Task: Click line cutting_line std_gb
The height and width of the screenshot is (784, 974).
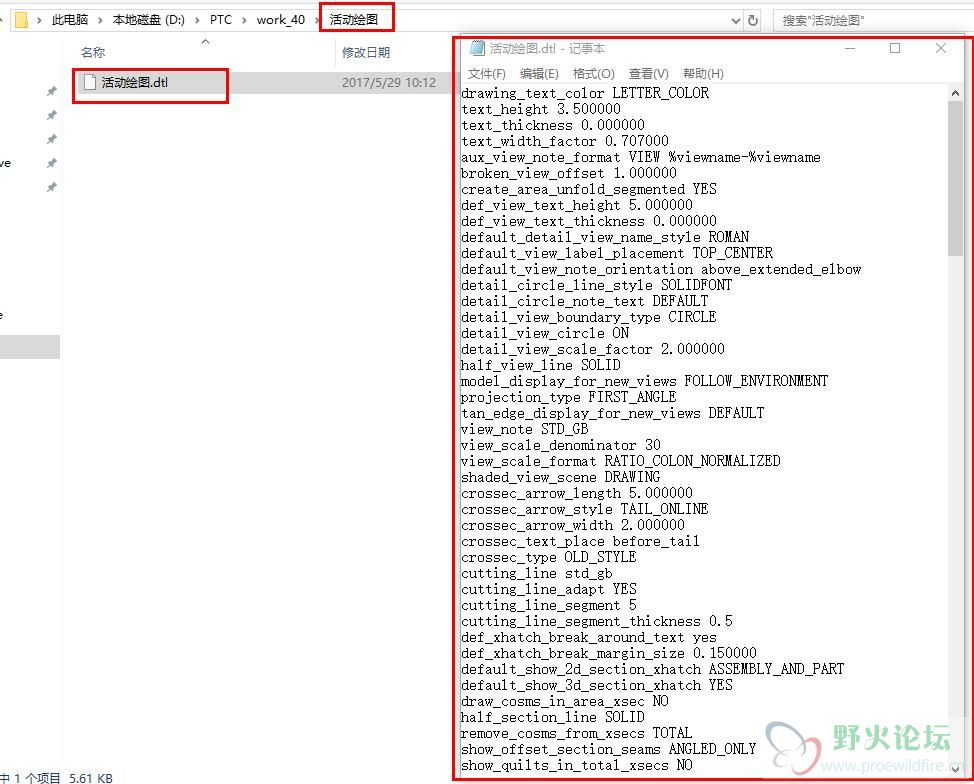Action: 537,573
